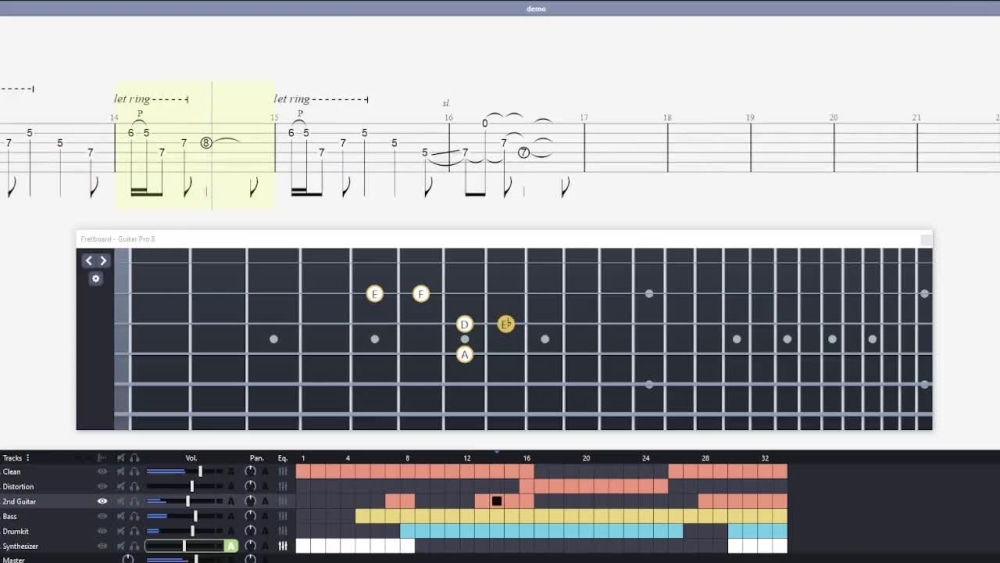
Task: Solo the Drumkit track
Action: pos(135,531)
